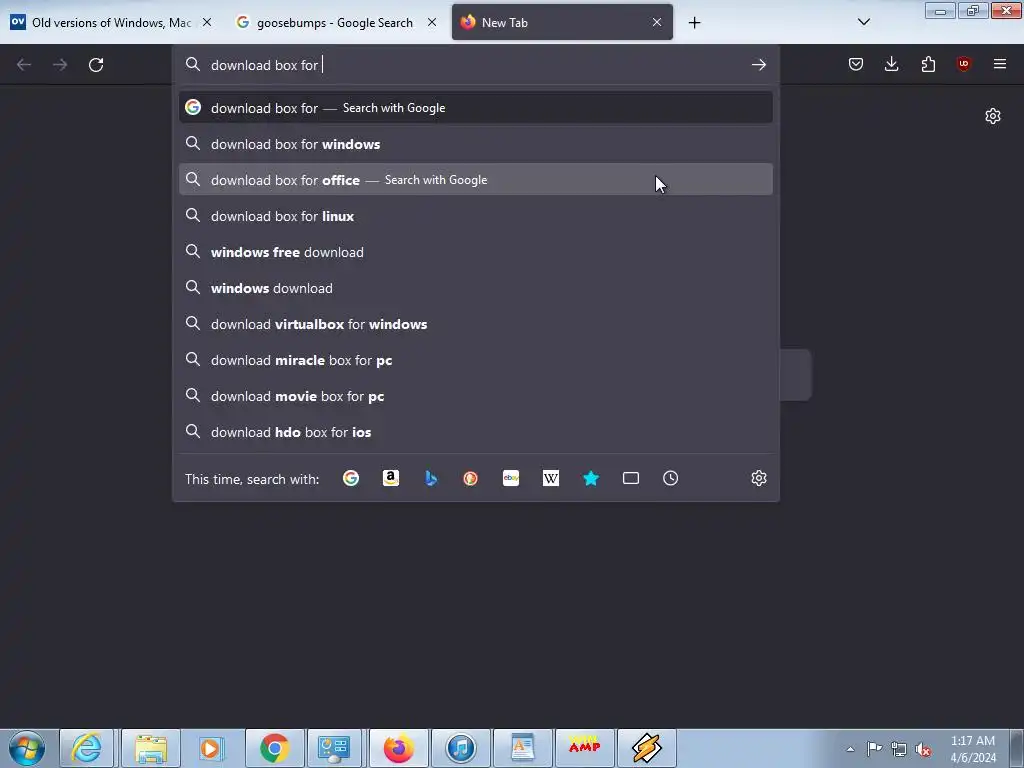1024x768 pixels.
Task: Open new tab with plus button
Action: click(x=694, y=23)
